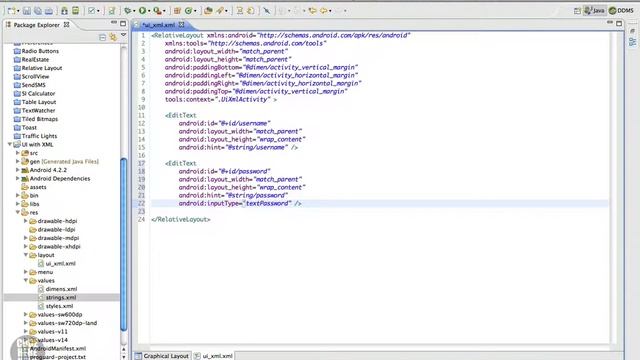
Task: Open the External Tools dropdown arrow
Action: (164, 11)
